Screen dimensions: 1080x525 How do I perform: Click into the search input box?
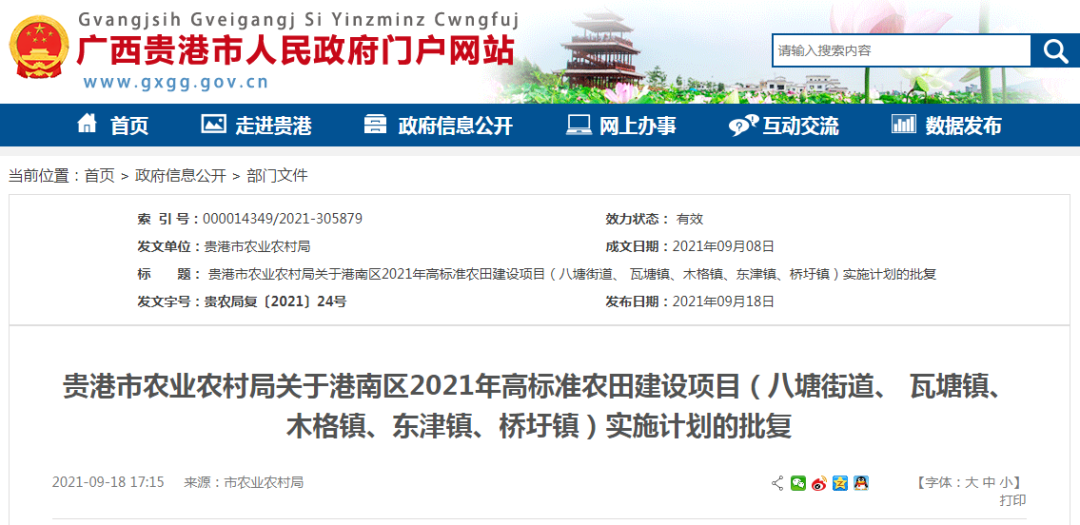[x=900, y=51]
